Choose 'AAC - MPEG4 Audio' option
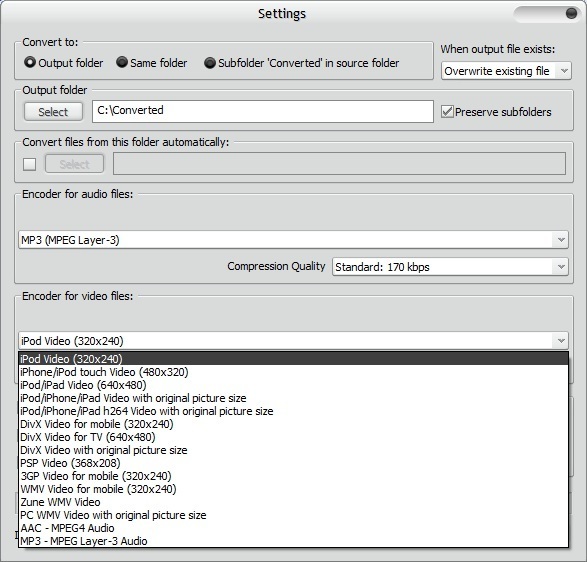Image resolution: width=587 pixels, height=562 pixels. [x=294, y=528]
